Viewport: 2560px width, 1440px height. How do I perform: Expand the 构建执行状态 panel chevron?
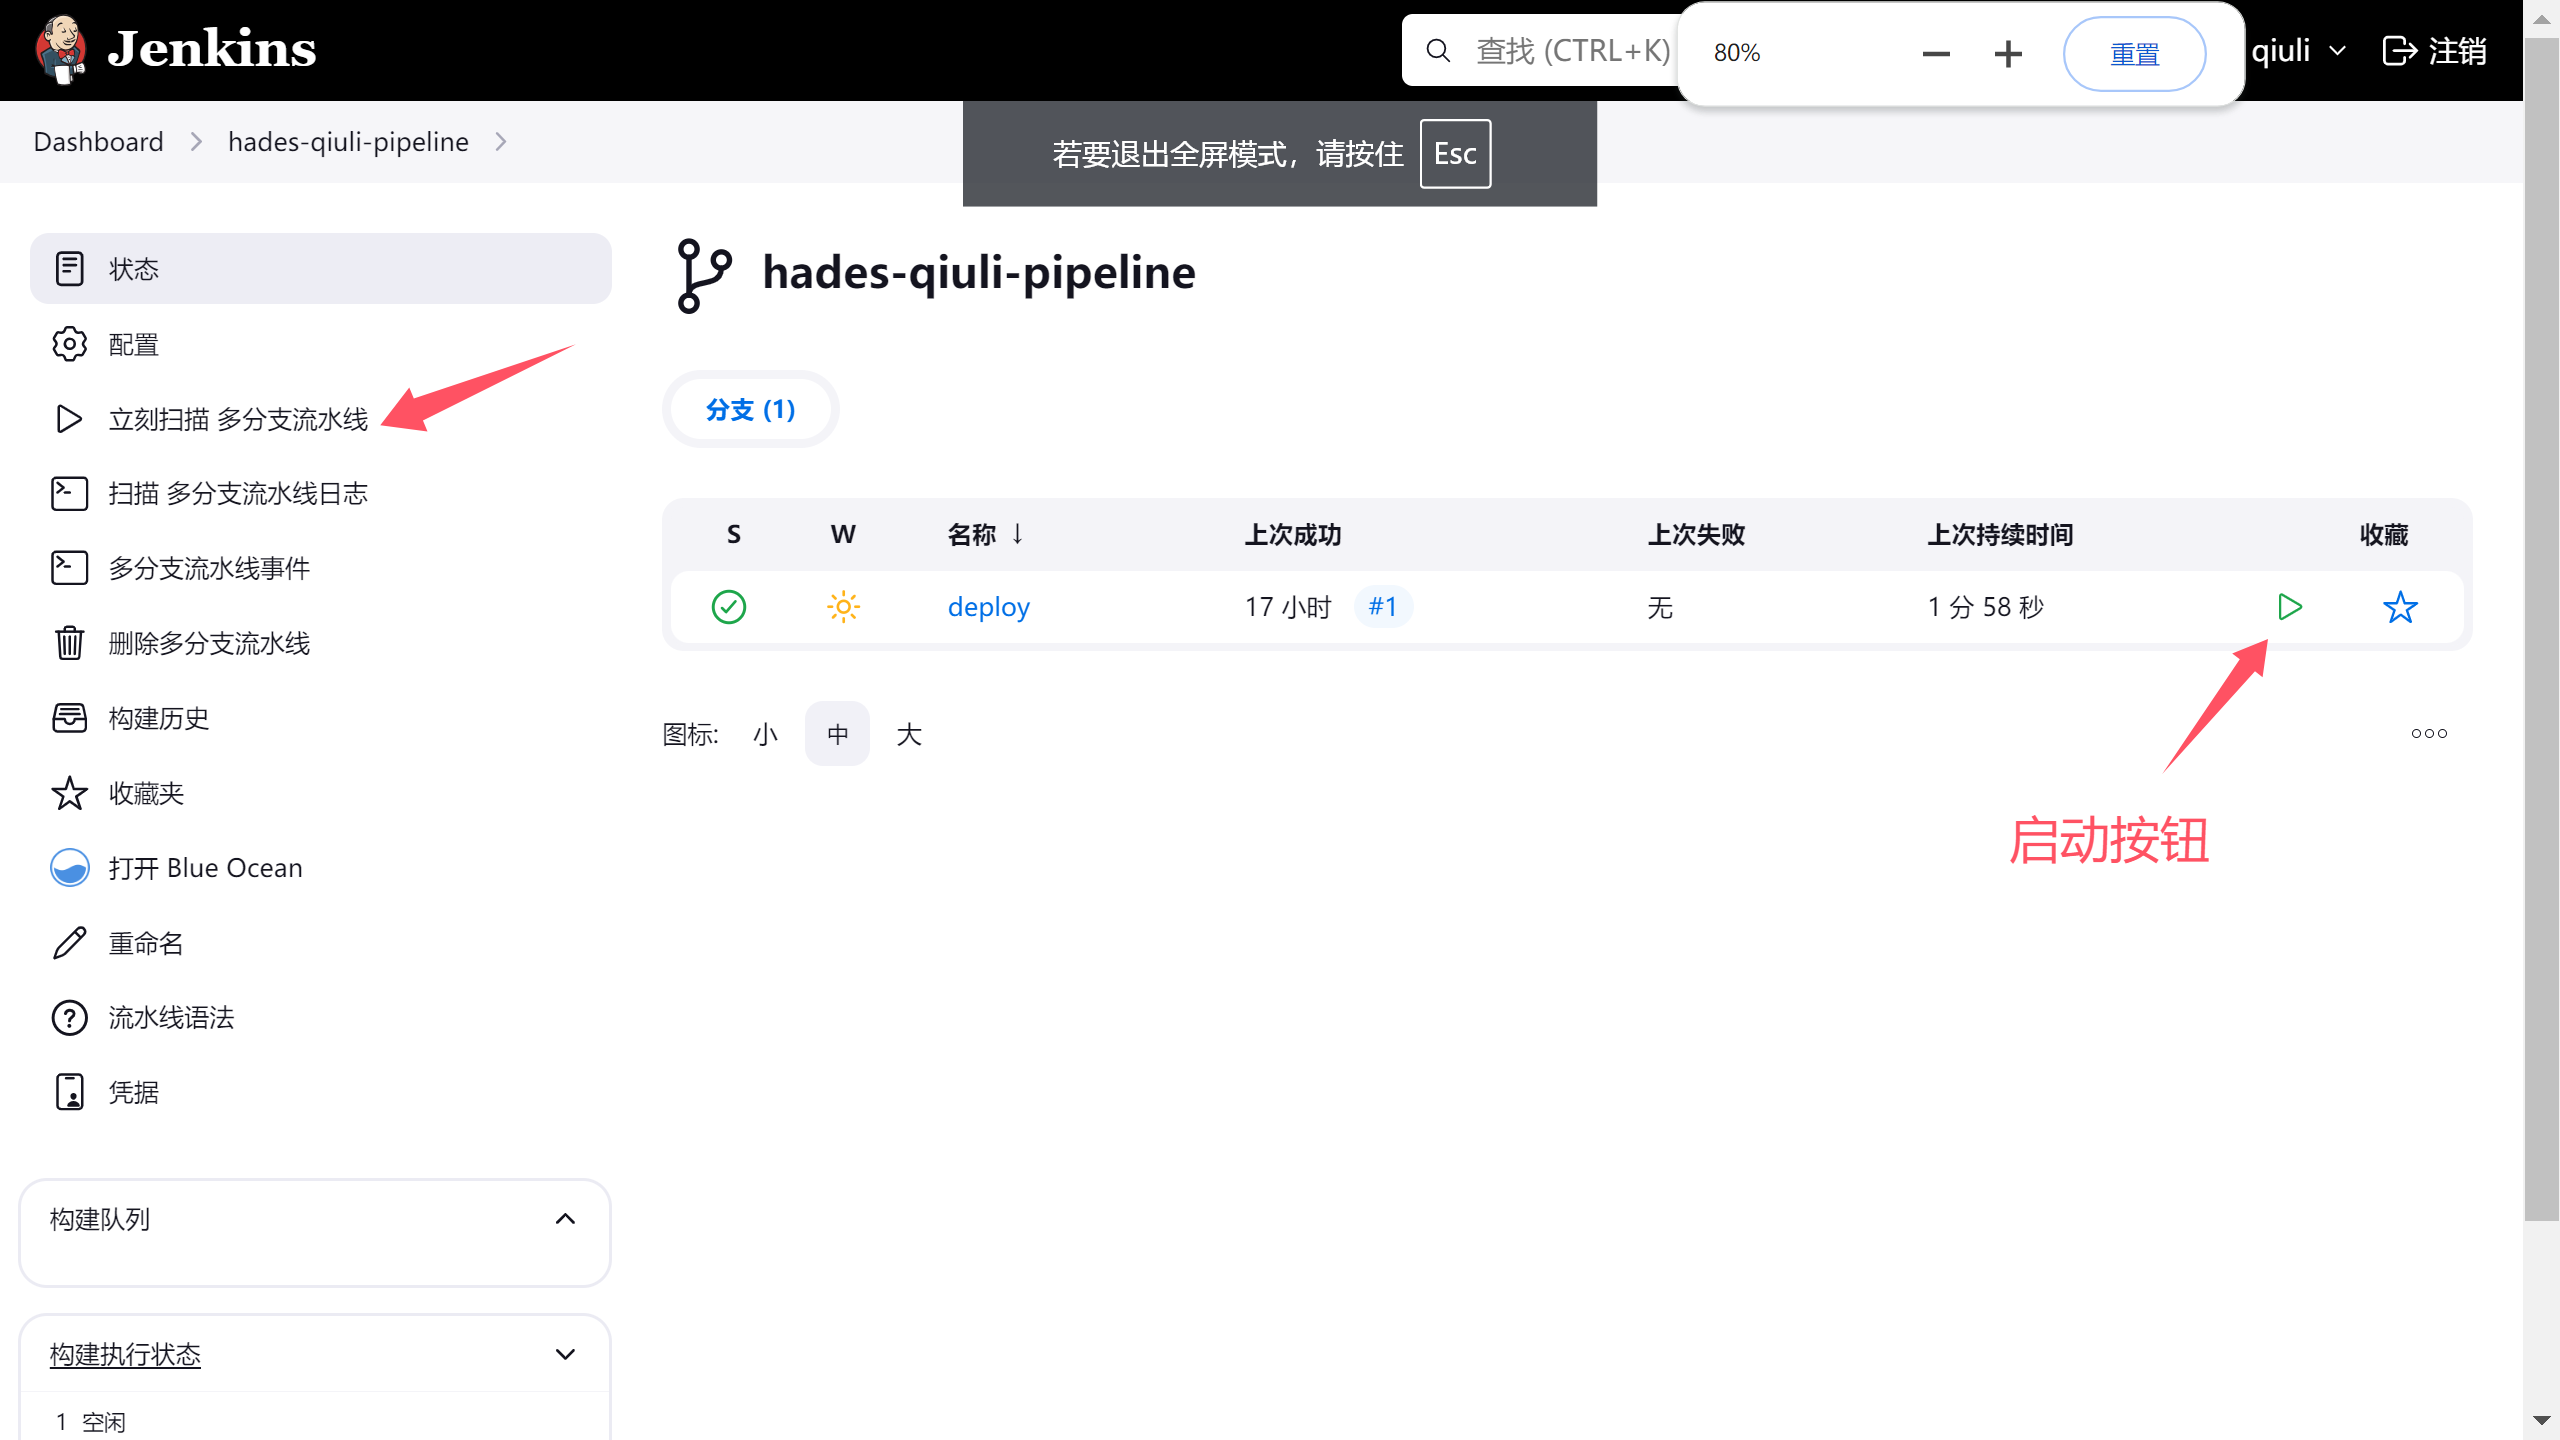tap(565, 1354)
